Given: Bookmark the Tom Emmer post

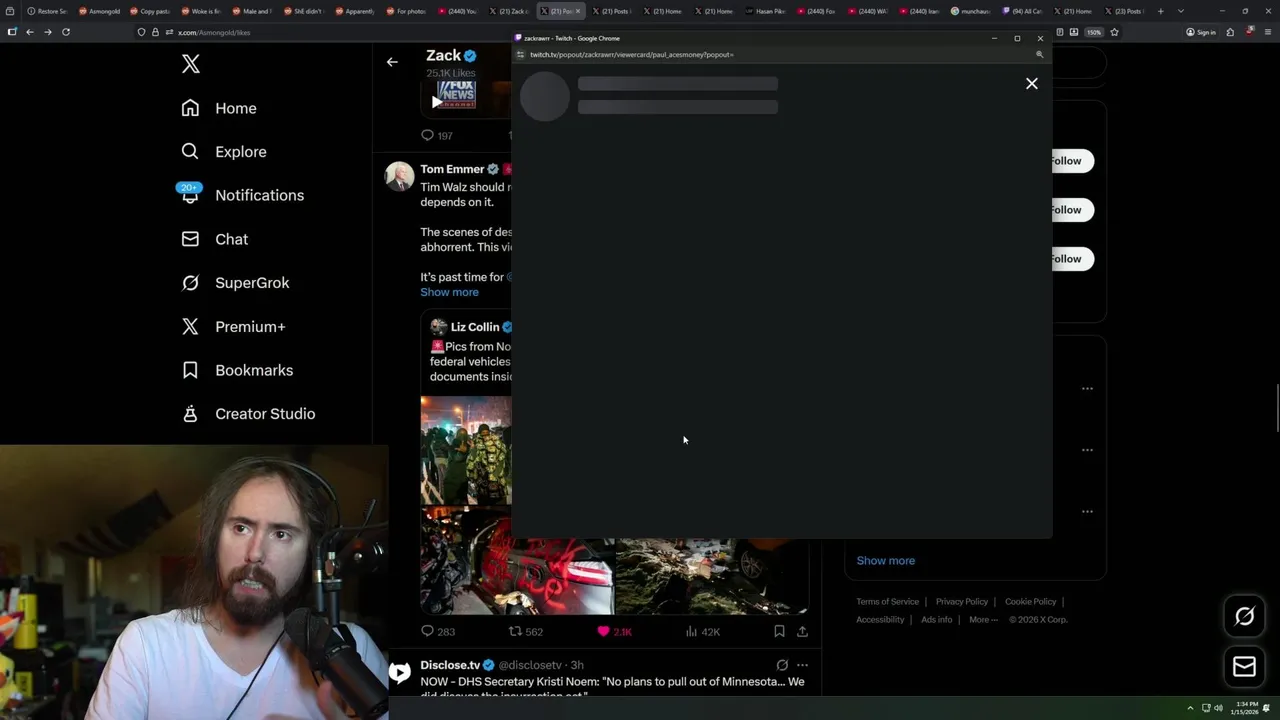Looking at the screenshot, I should click(779, 632).
